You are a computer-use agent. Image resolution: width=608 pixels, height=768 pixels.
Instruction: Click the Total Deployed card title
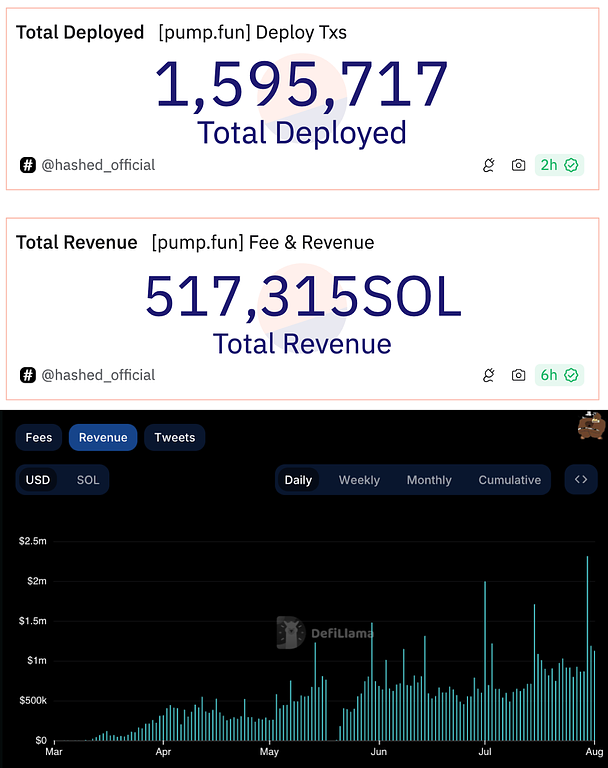pyautogui.click(x=80, y=32)
